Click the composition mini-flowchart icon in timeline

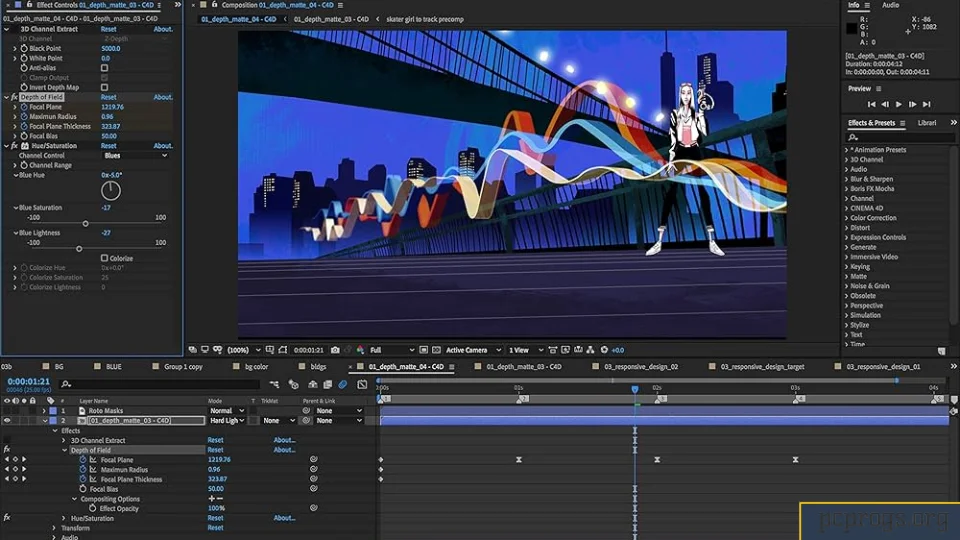[x=274, y=384]
